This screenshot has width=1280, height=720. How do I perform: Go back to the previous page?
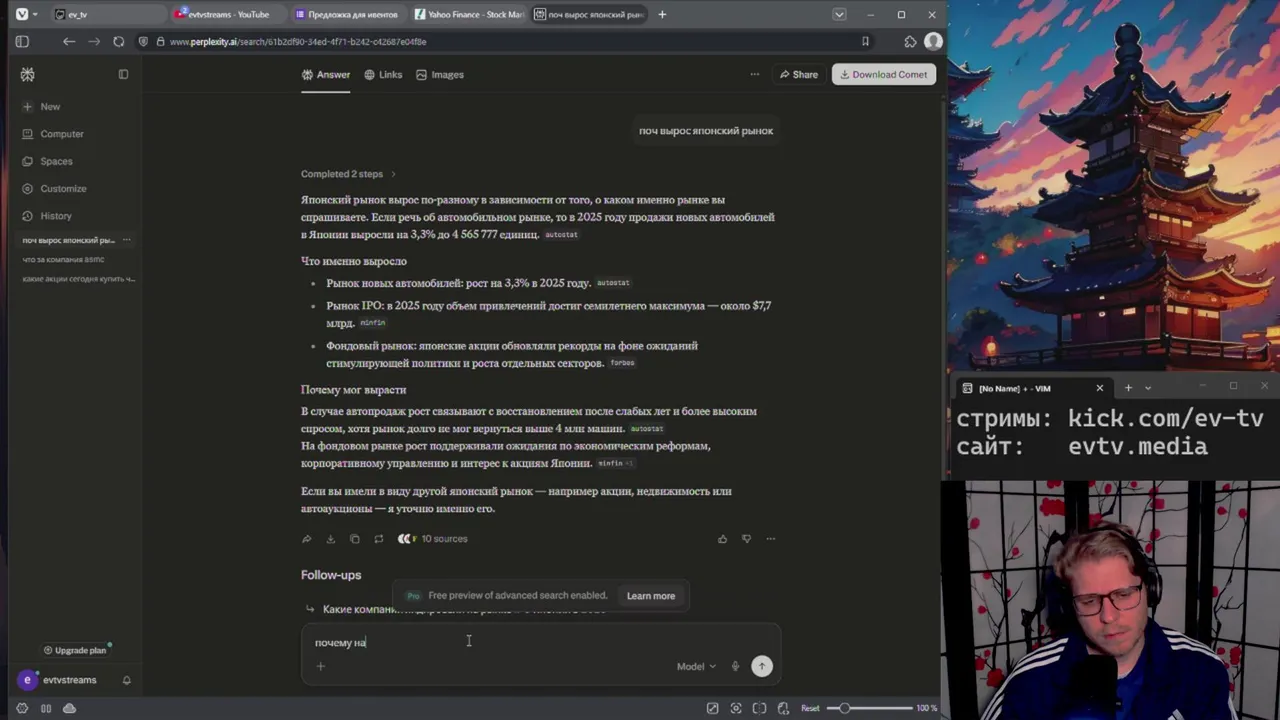coord(68,41)
